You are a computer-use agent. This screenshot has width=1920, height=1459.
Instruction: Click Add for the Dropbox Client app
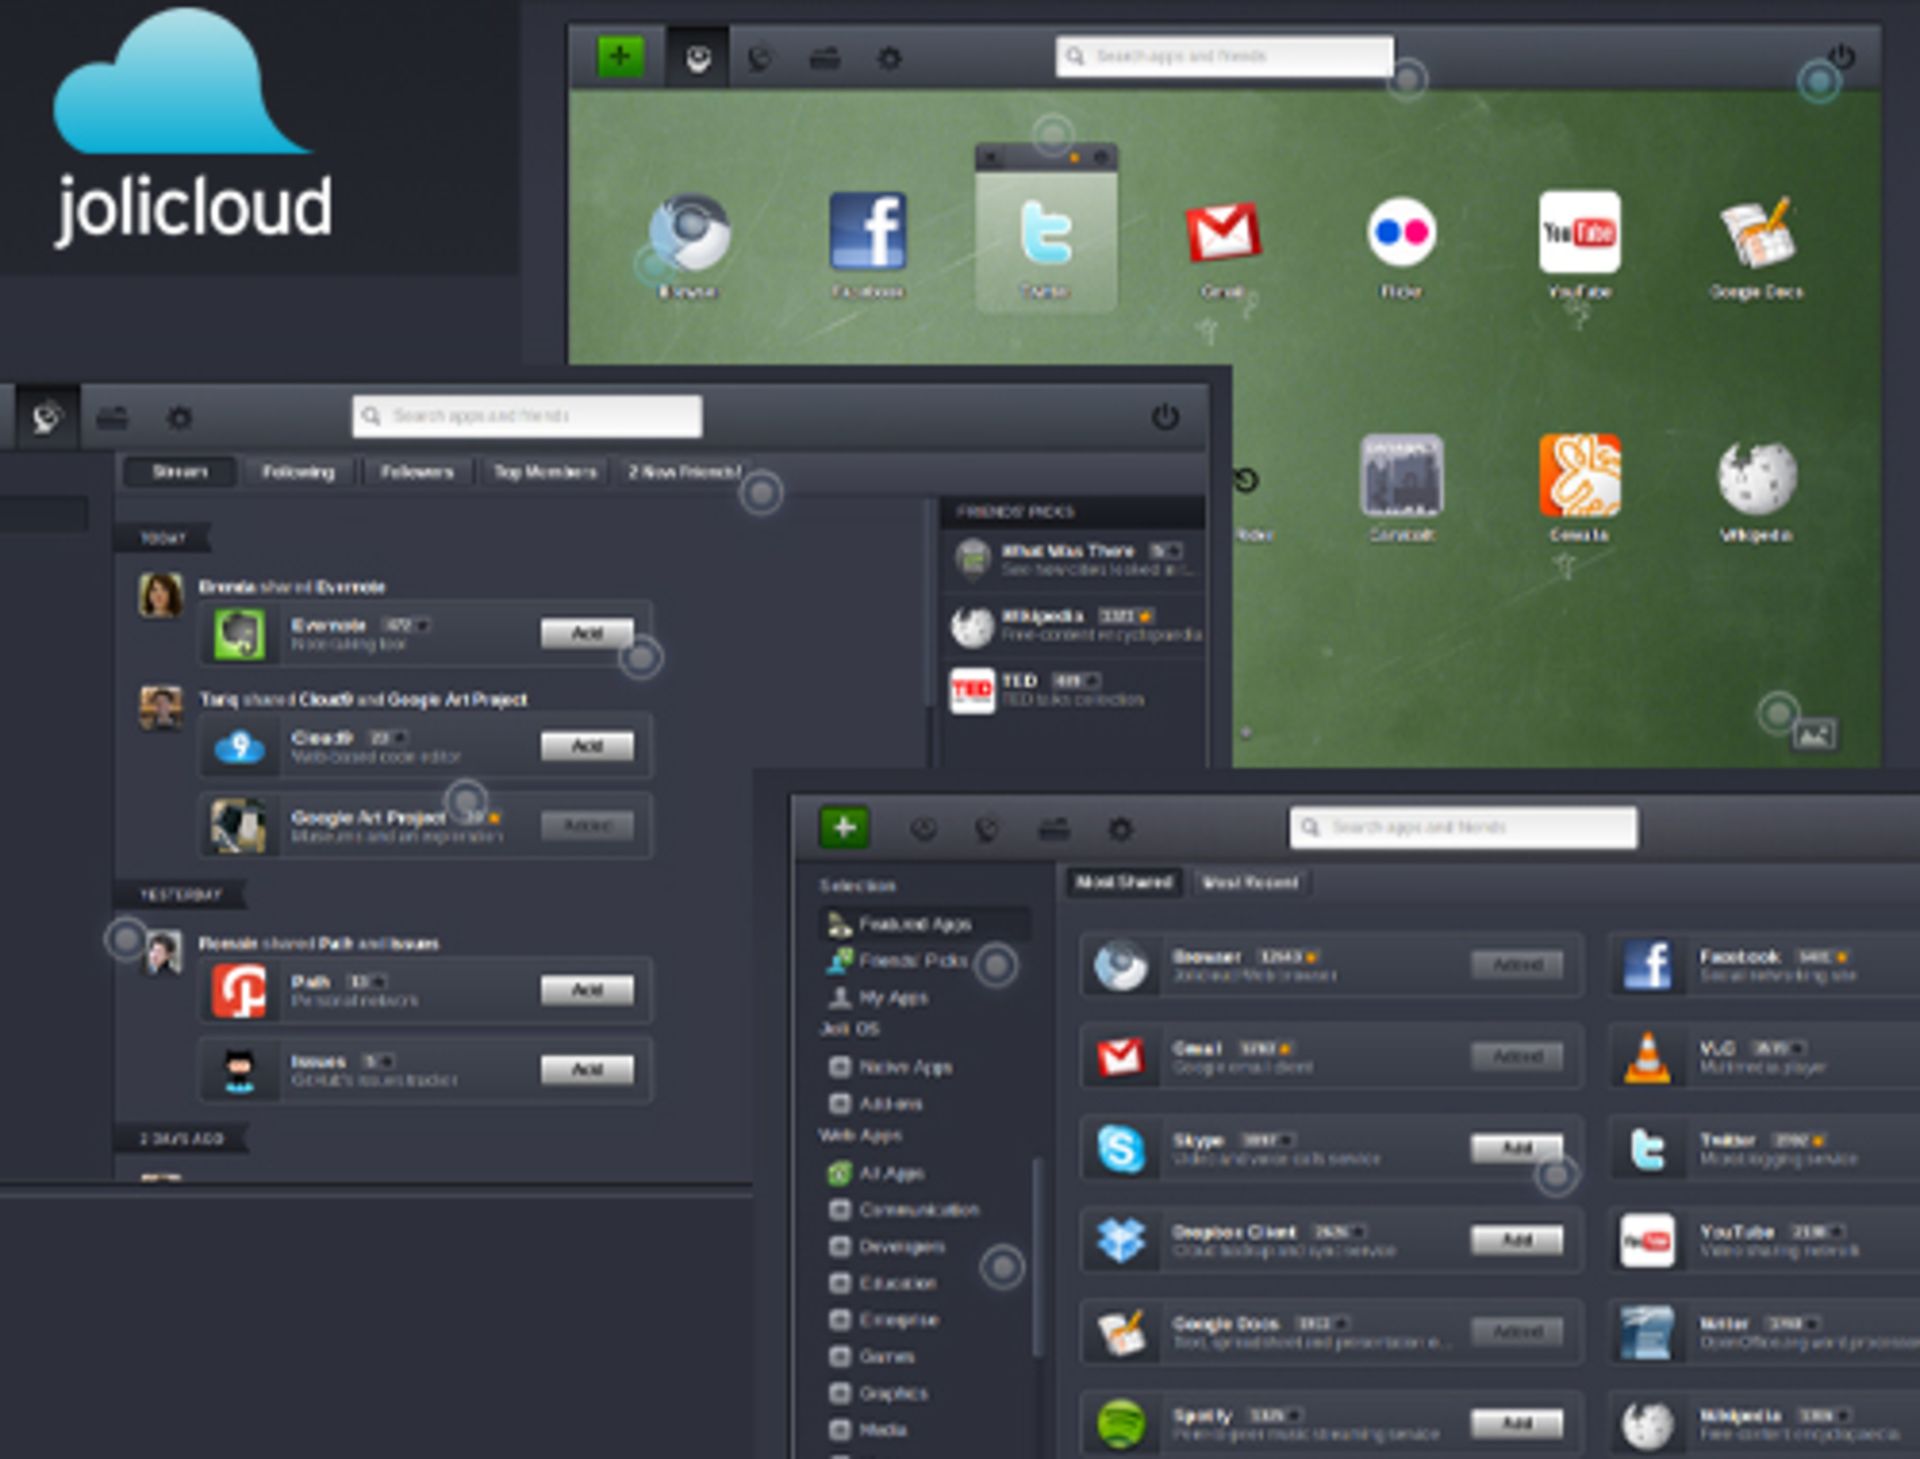tap(1516, 1240)
